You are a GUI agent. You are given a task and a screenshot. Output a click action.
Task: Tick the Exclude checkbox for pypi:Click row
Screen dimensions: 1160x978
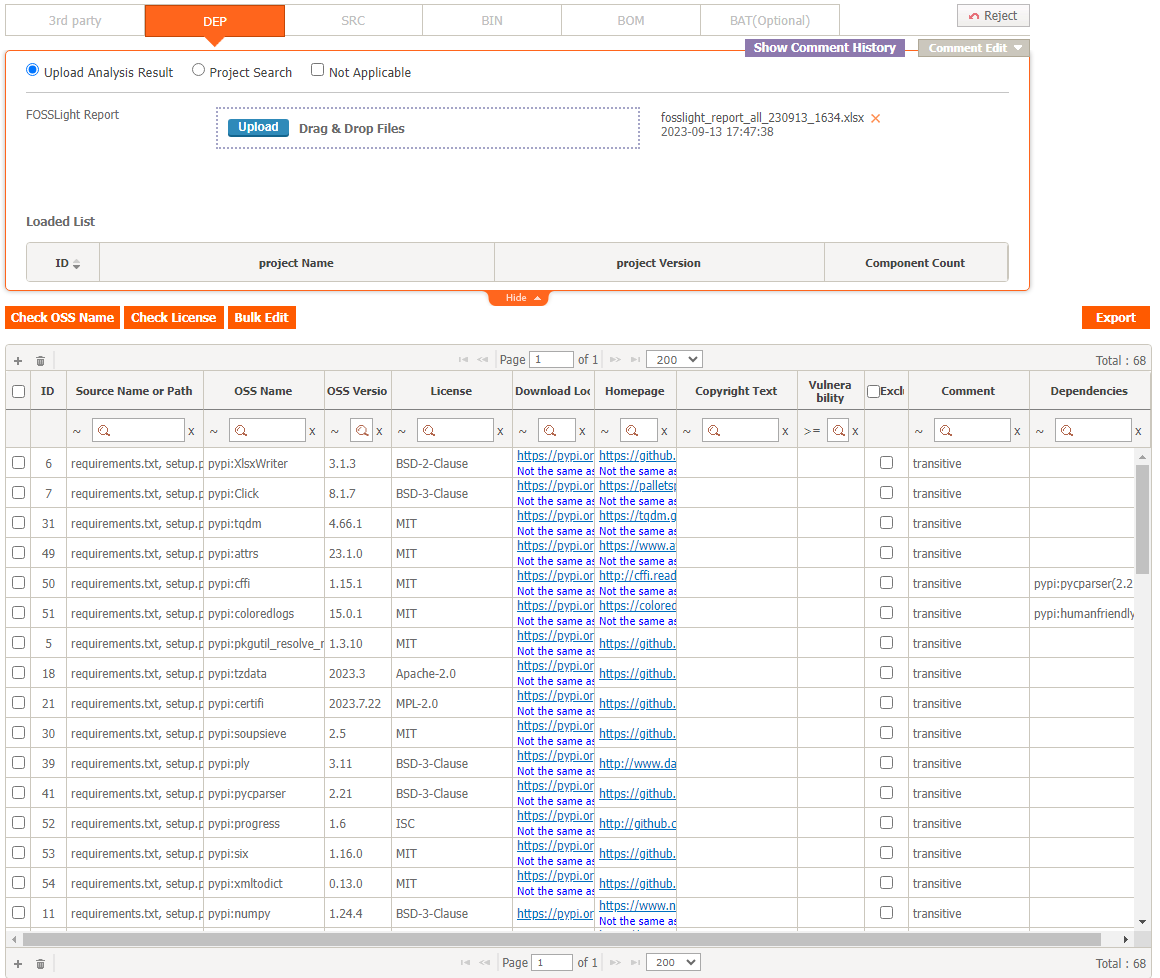[x=886, y=493]
